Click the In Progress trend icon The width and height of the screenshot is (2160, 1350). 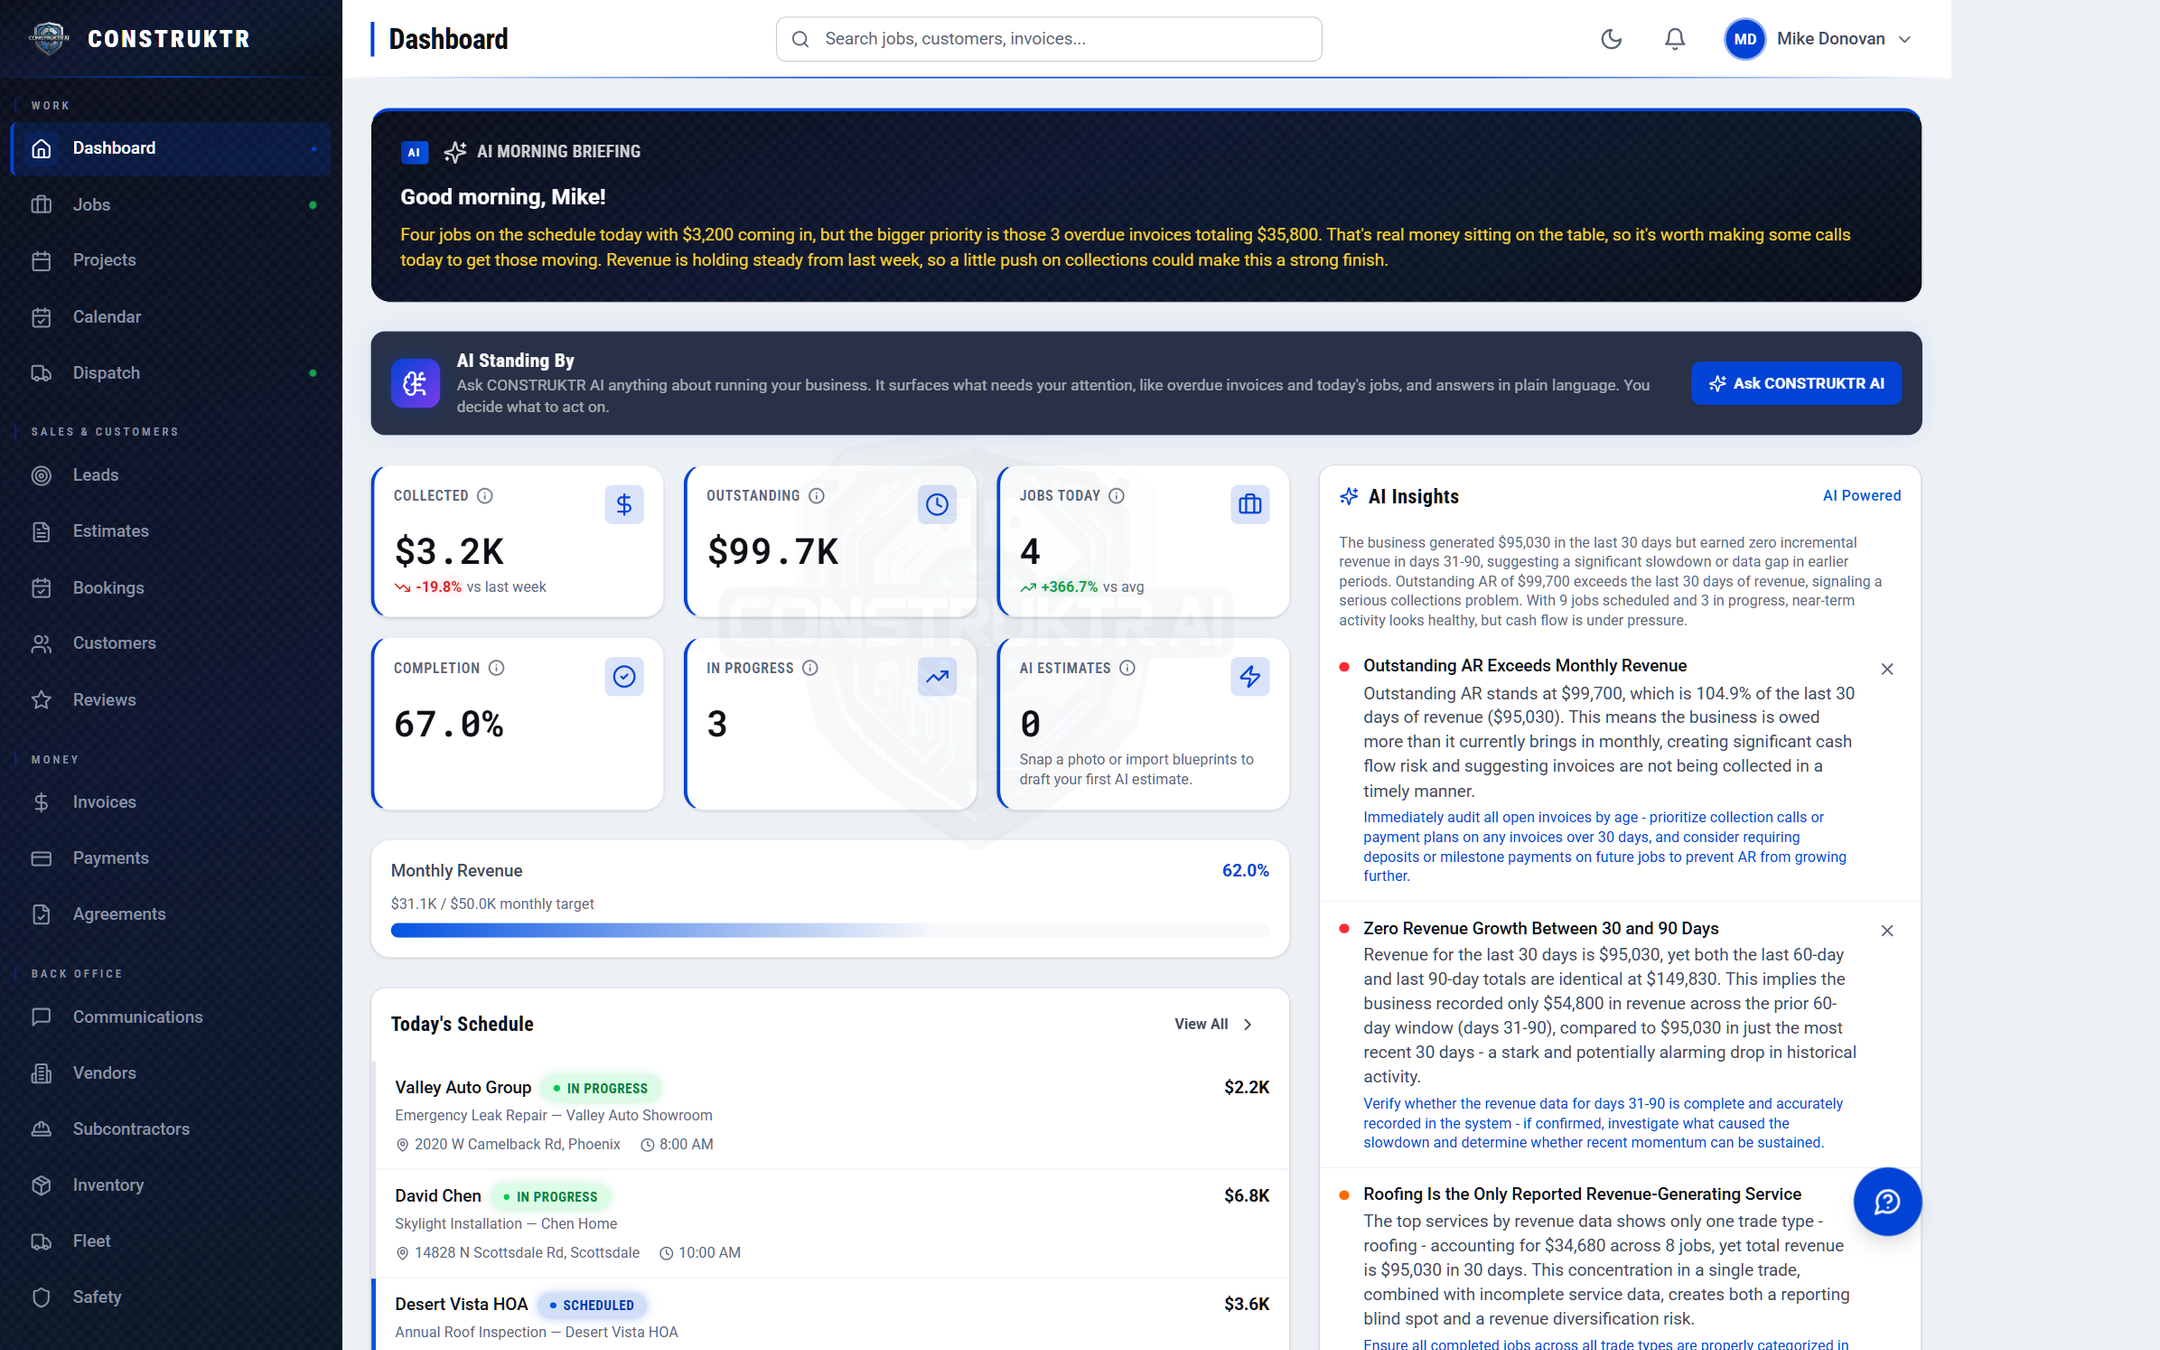[x=937, y=677]
